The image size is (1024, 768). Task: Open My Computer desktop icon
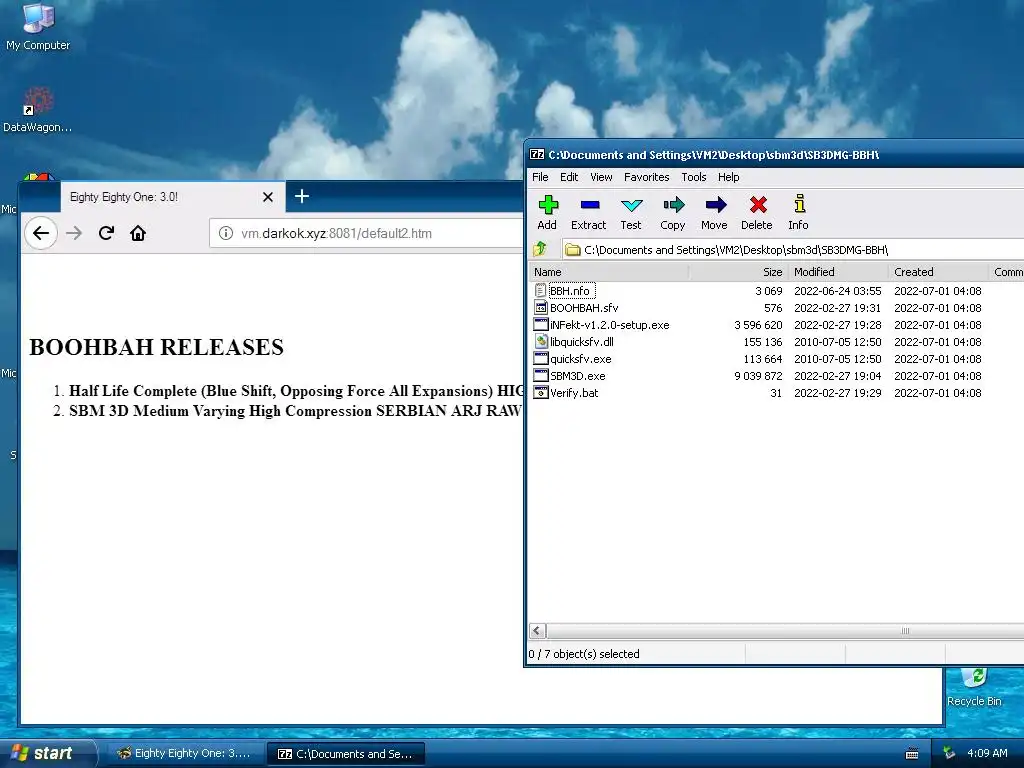coord(38,27)
